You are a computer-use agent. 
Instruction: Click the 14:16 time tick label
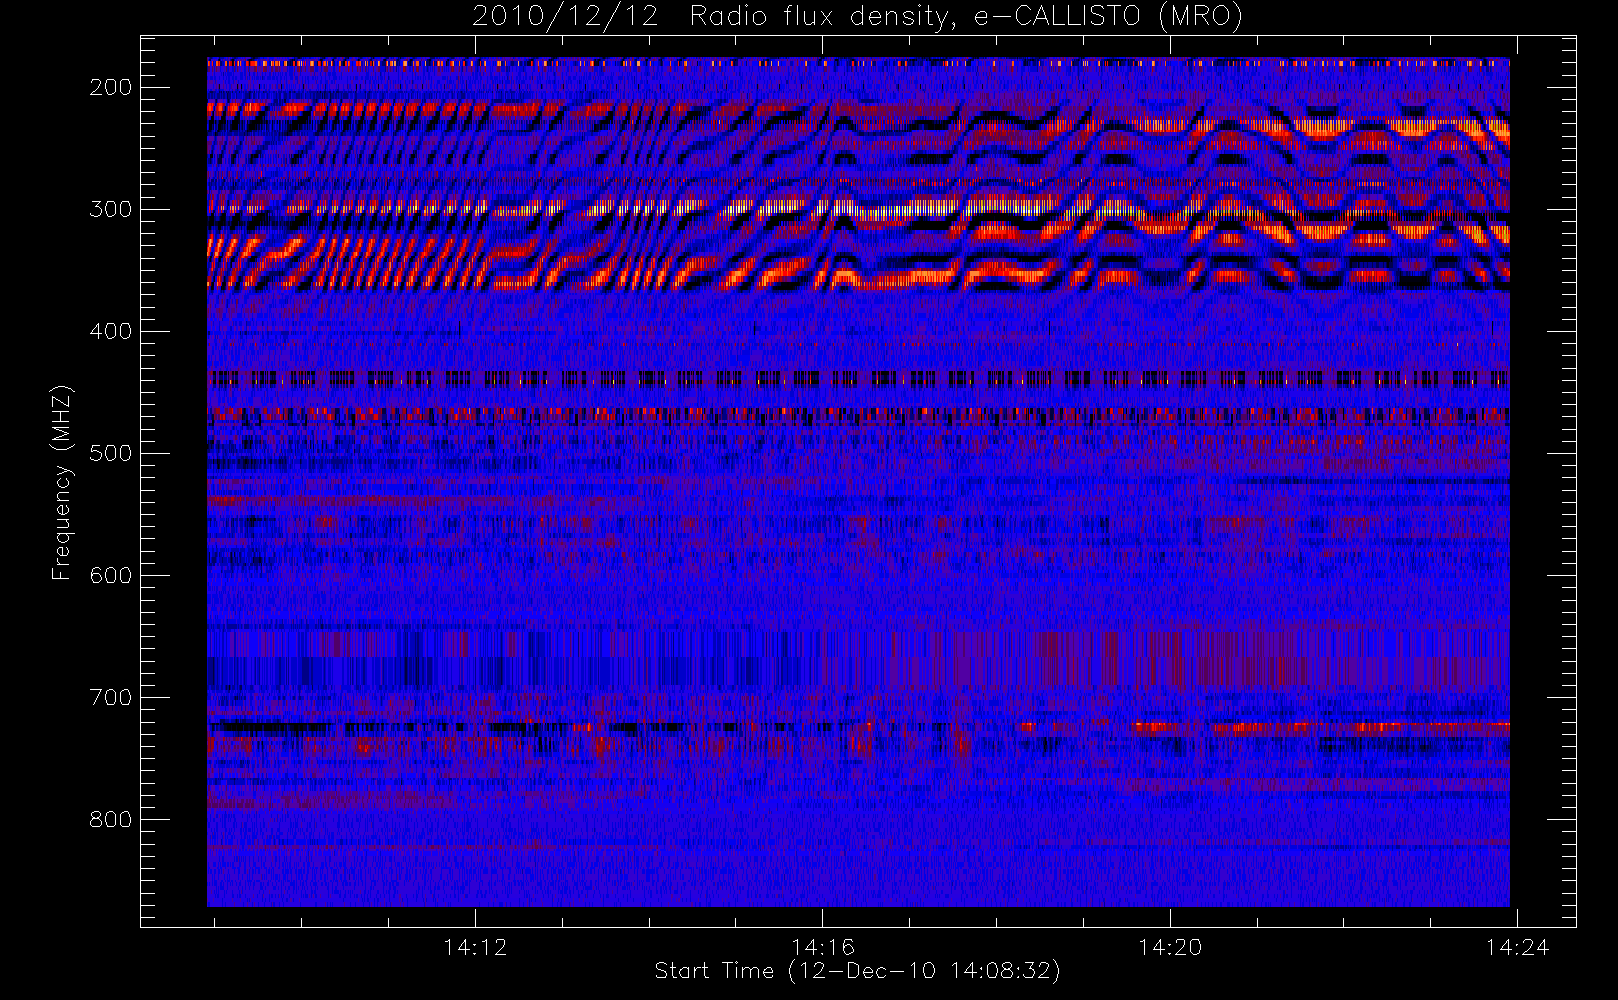click(822, 947)
